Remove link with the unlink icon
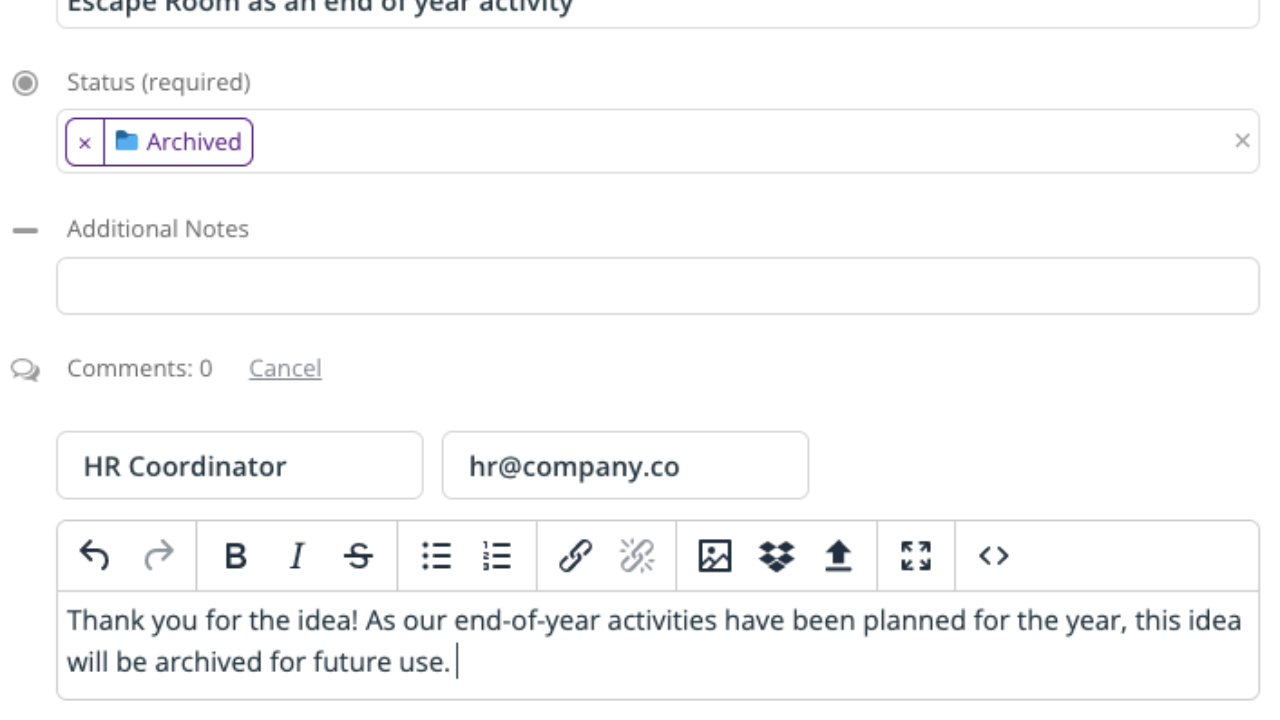The image size is (1280, 720). [637, 555]
